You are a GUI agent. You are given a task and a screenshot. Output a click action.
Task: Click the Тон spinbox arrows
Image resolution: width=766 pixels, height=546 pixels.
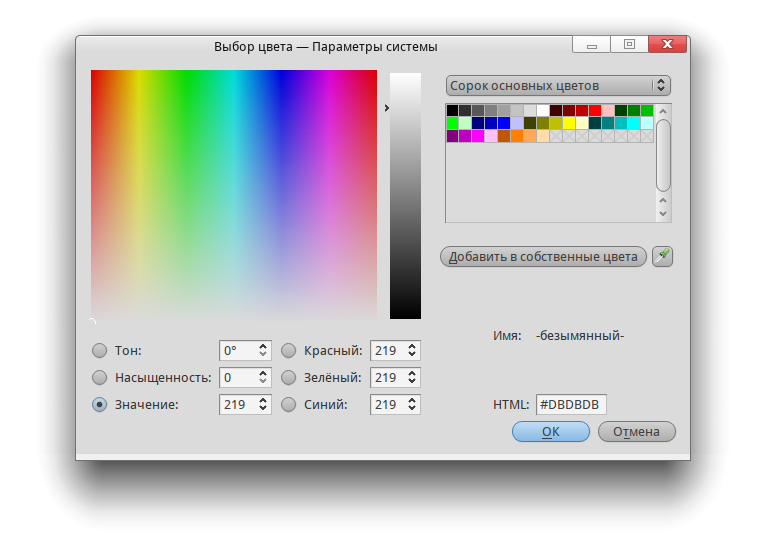coord(263,351)
